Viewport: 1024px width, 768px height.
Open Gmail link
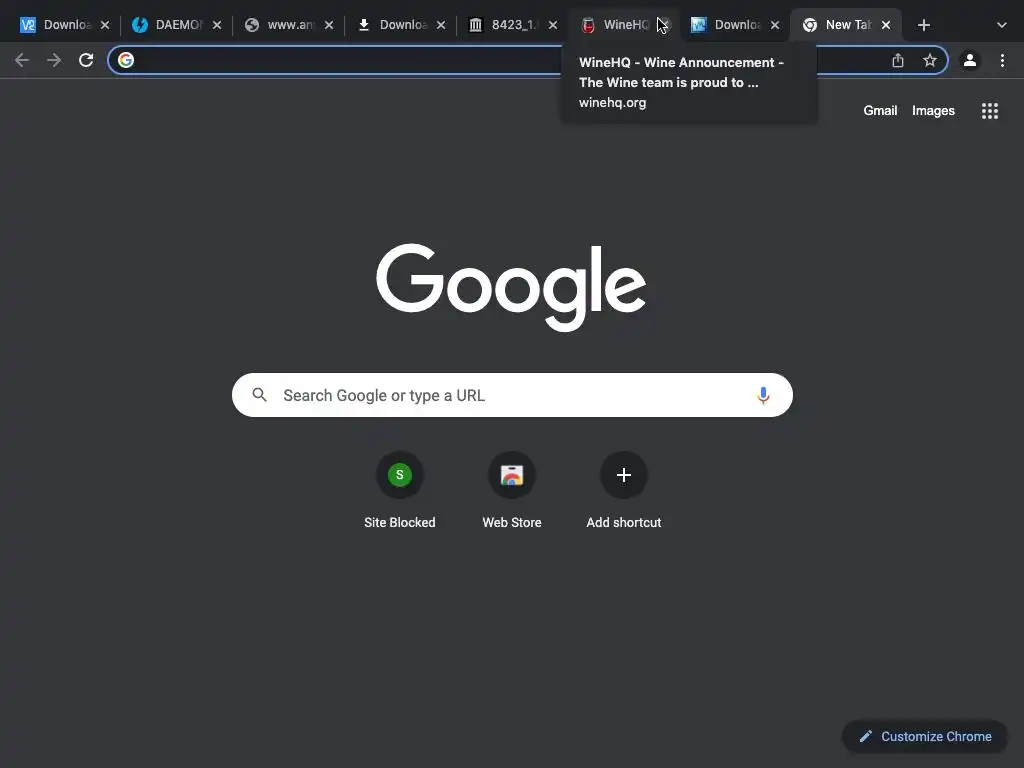[880, 110]
